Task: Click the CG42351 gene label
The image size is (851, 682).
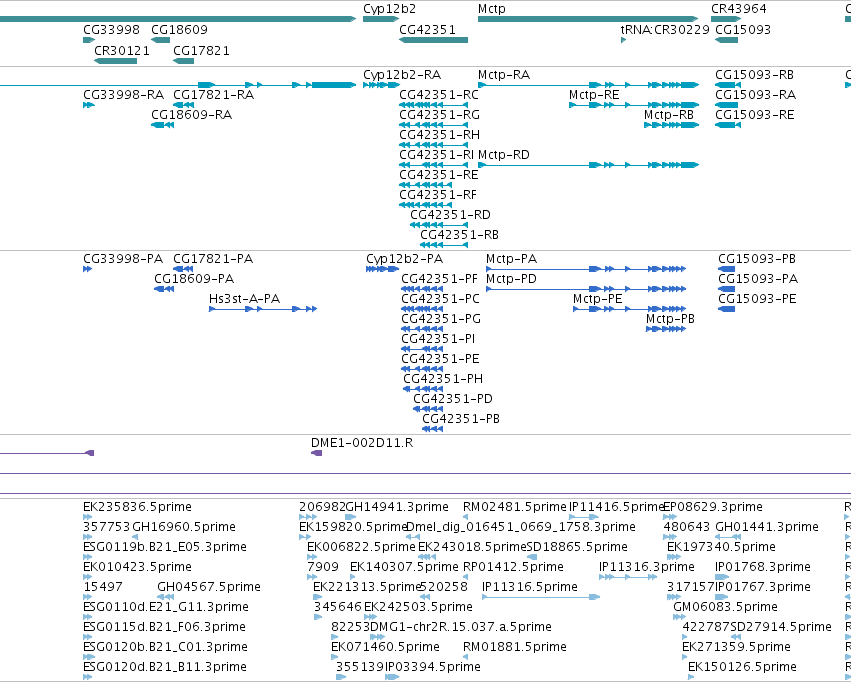Action: 428,29
